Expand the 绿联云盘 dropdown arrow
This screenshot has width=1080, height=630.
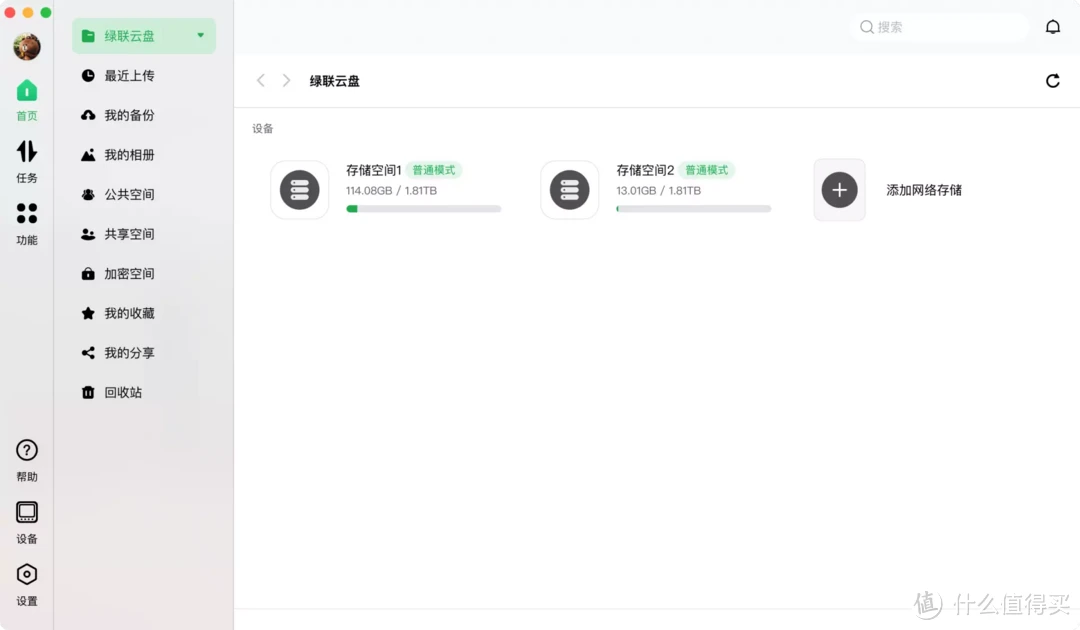click(x=200, y=35)
